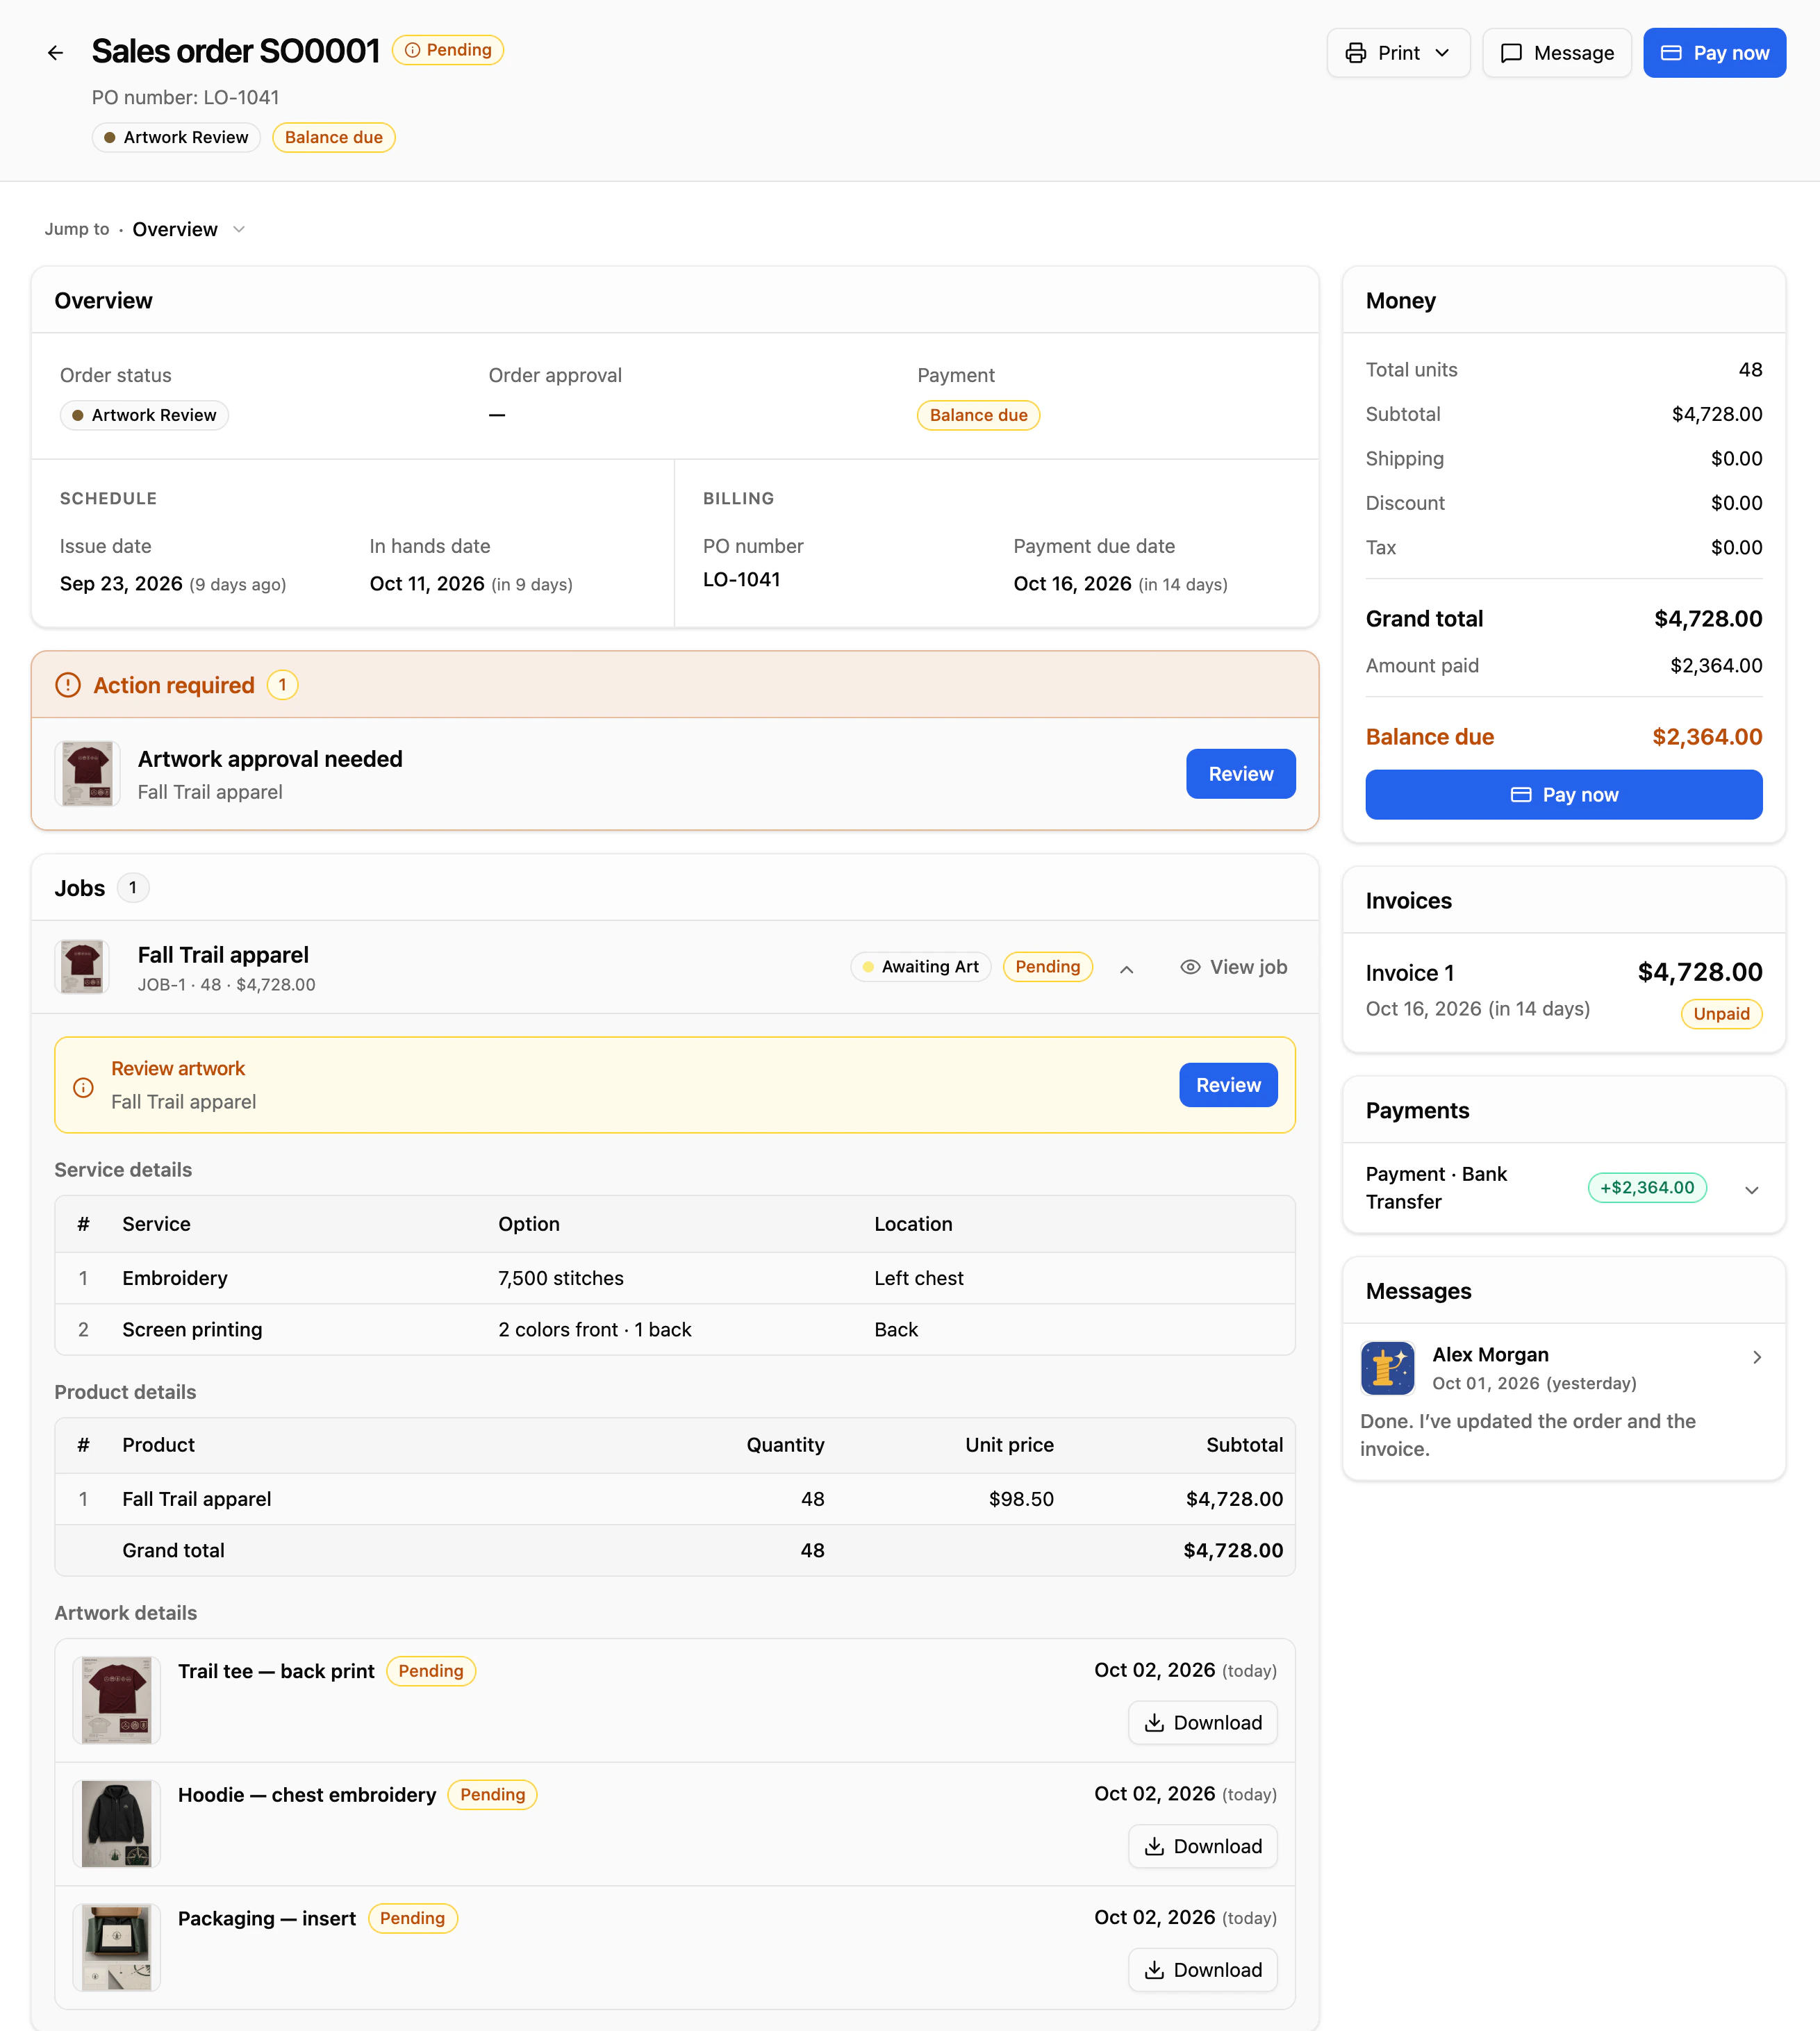The image size is (1820, 2031).
Task: Click the Awaiting Art status badge
Action: (x=920, y=967)
